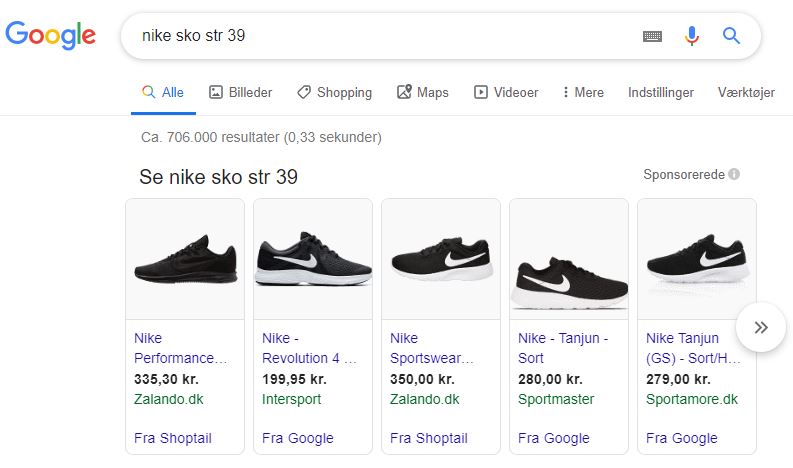Go to the Google logo homepage
The image size is (793, 468).
click(x=51, y=36)
